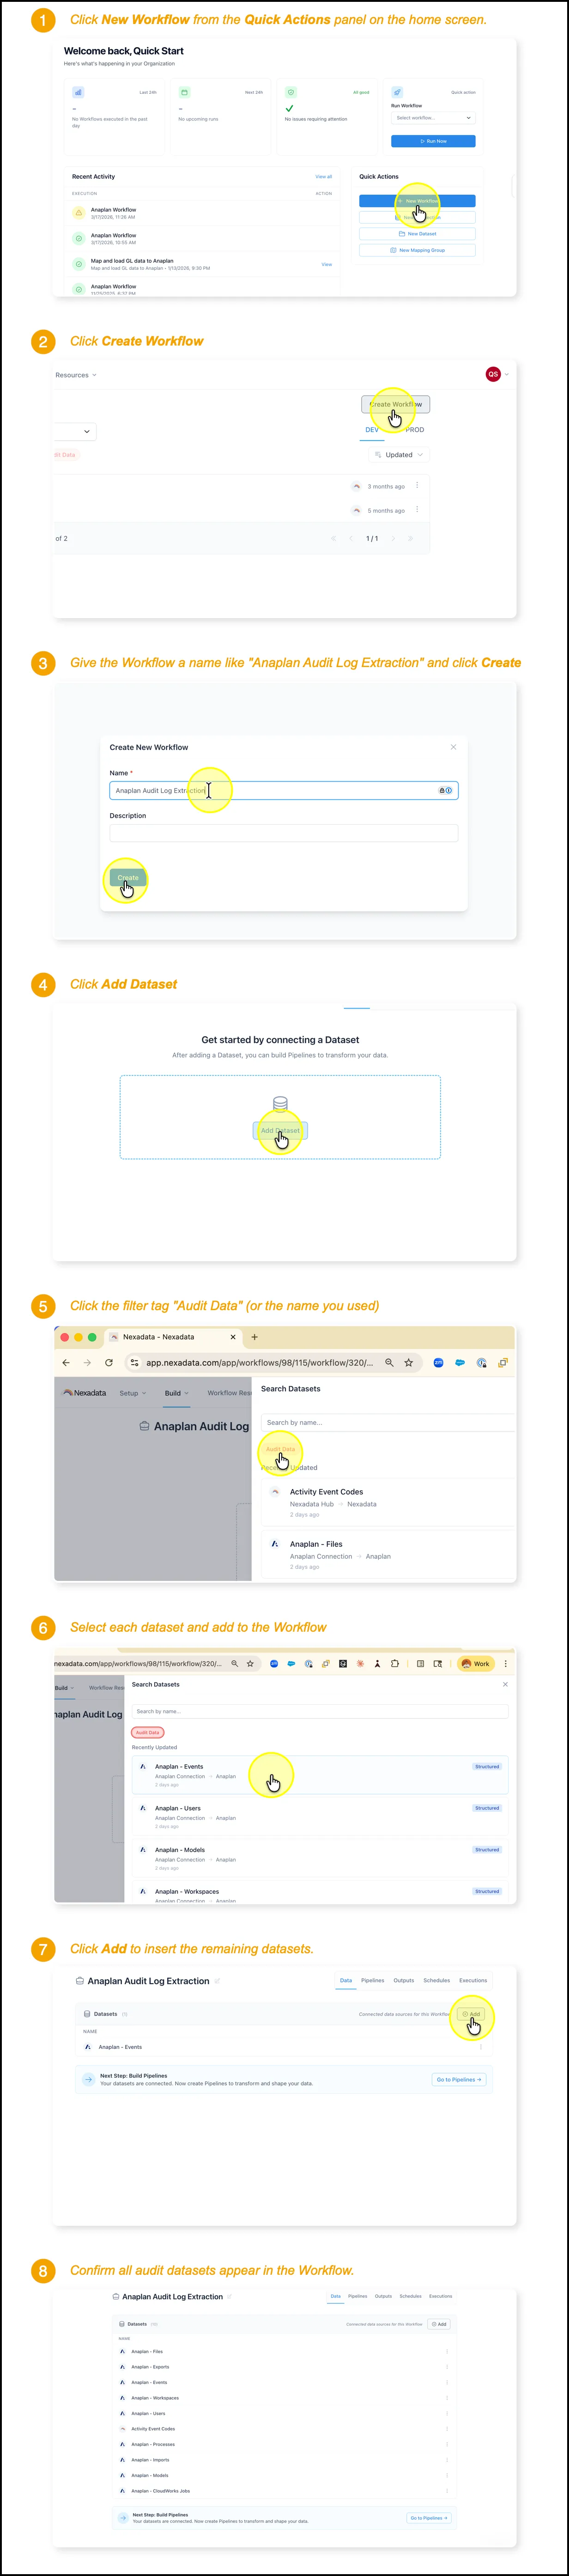Click the workflow Description field
569x2576 pixels.
(x=284, y=833)
